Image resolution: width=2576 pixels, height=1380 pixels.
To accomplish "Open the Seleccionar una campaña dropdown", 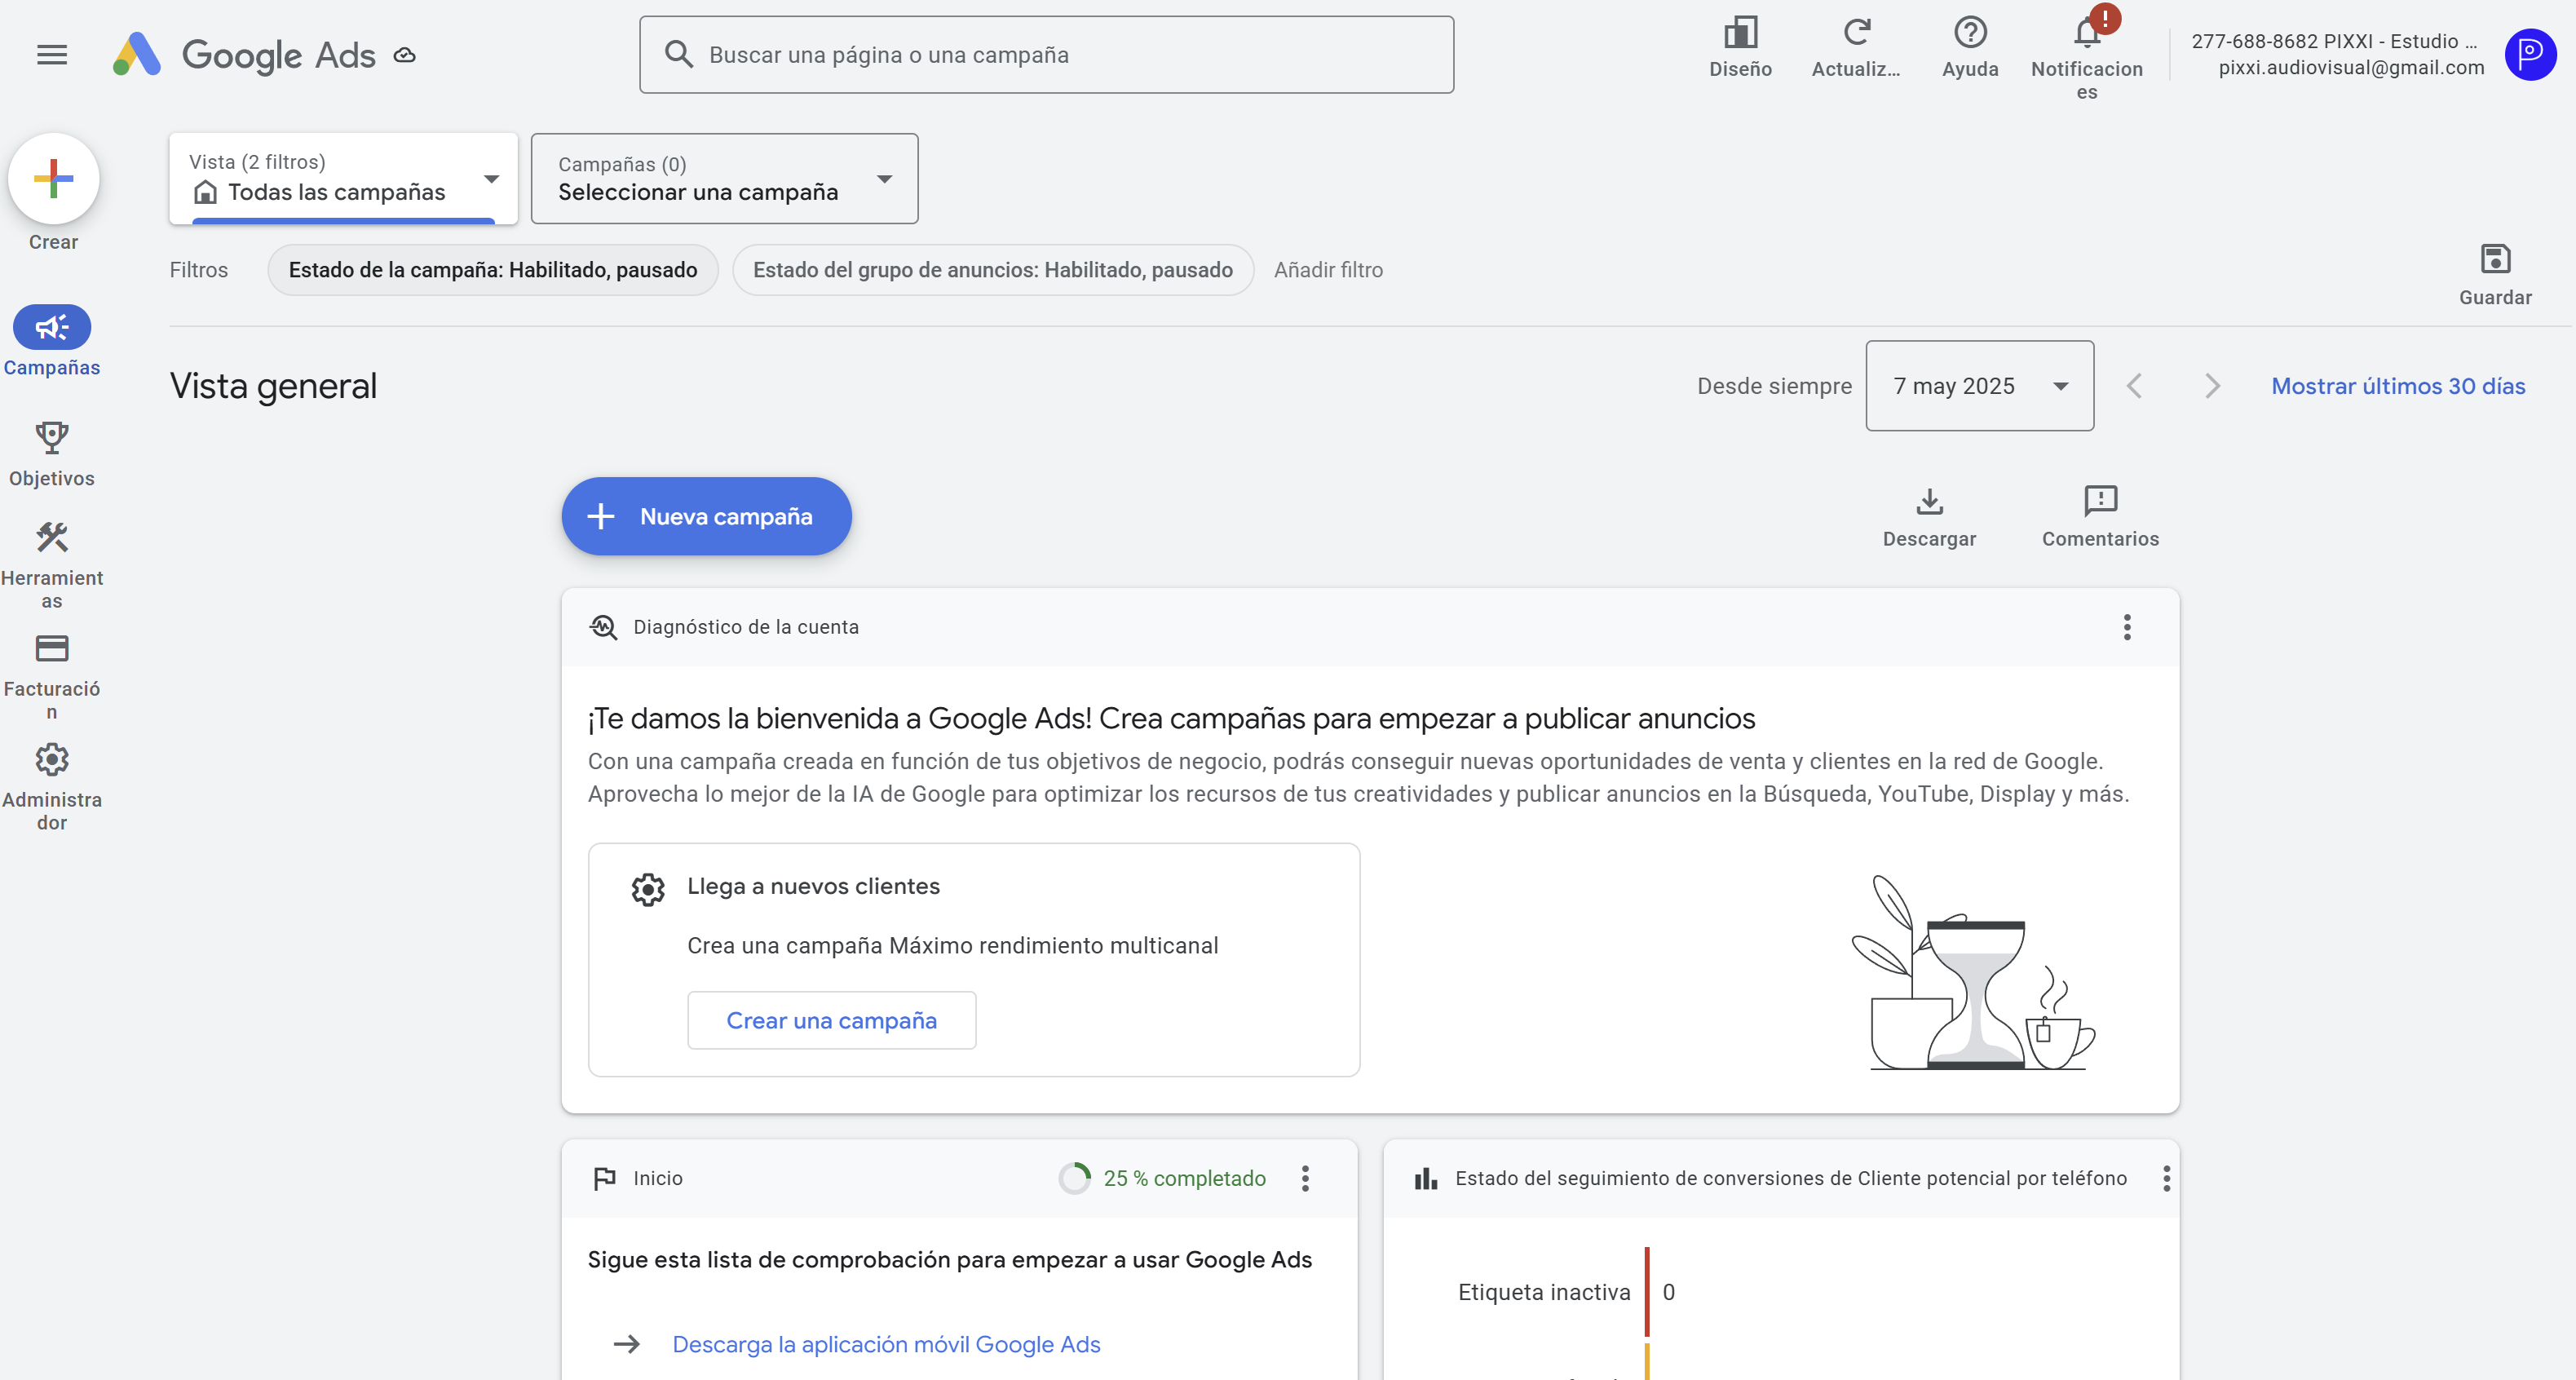I will click(x=724, y=179).
